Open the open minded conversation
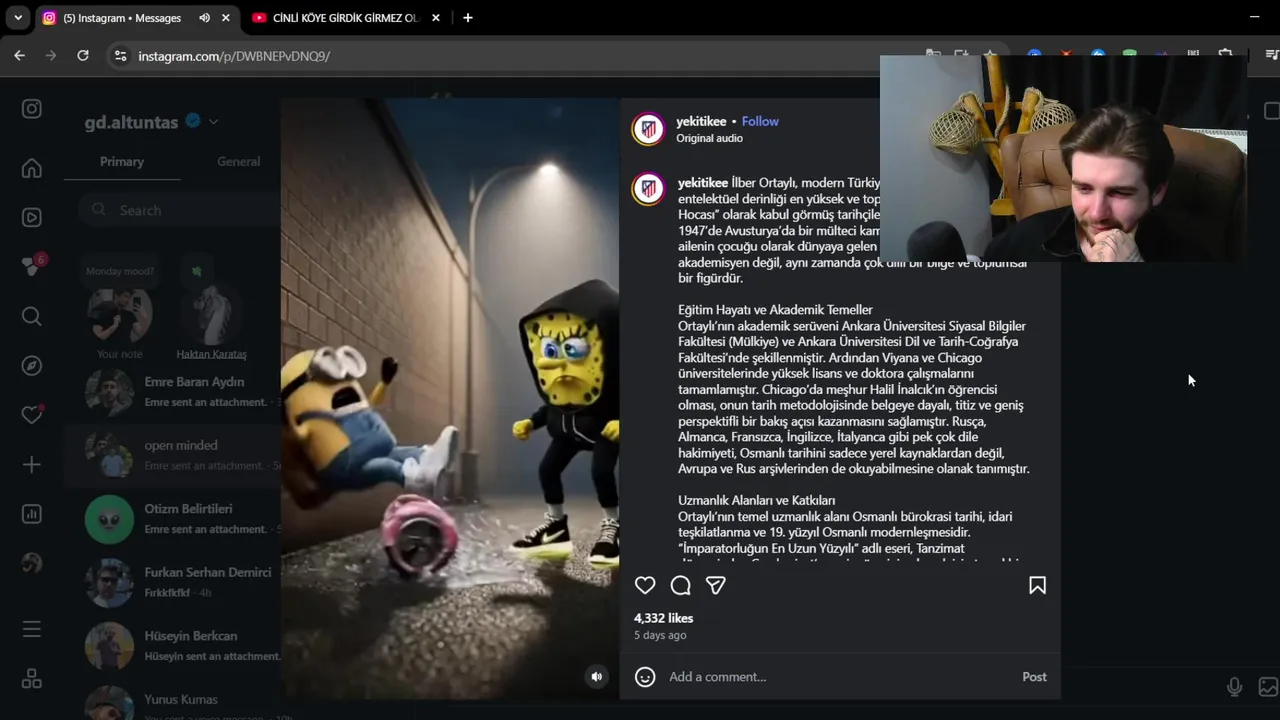The image size is (1280, 720). coord(173,455)
